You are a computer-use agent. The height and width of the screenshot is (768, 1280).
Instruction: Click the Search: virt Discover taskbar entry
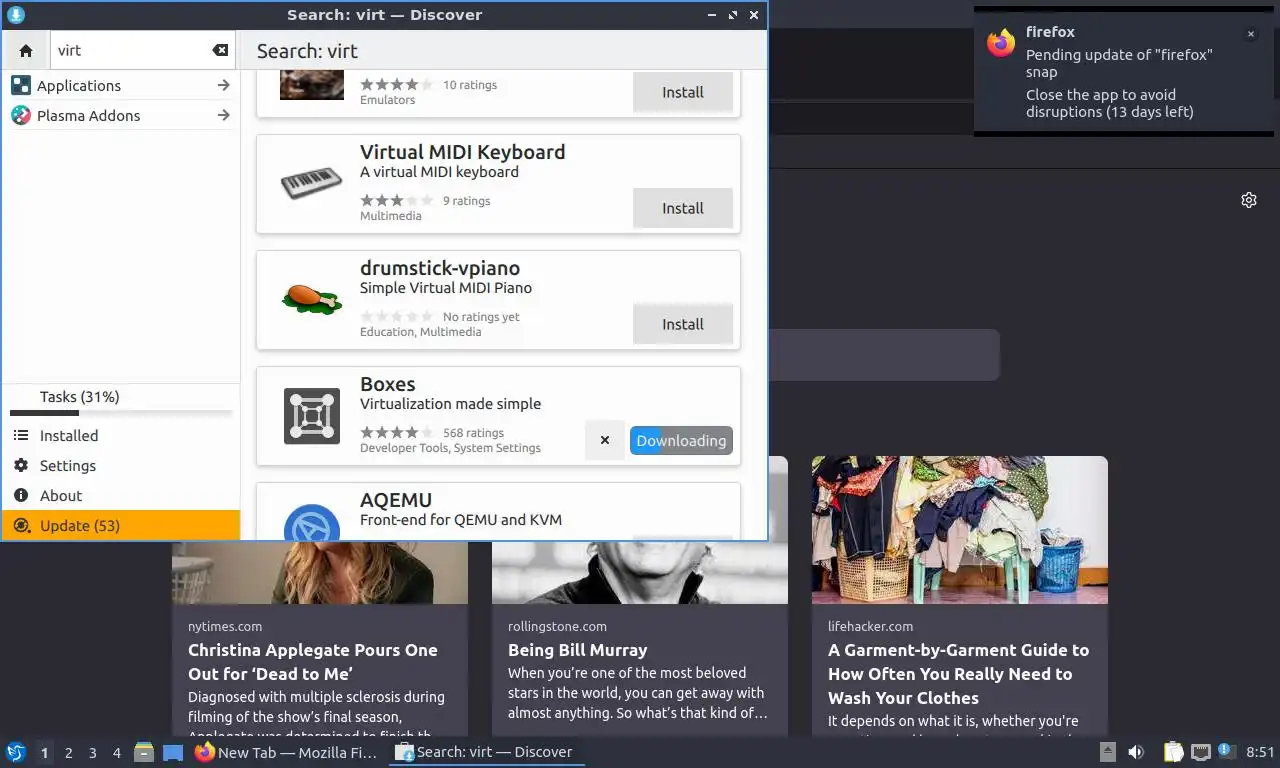coord(486,752)
